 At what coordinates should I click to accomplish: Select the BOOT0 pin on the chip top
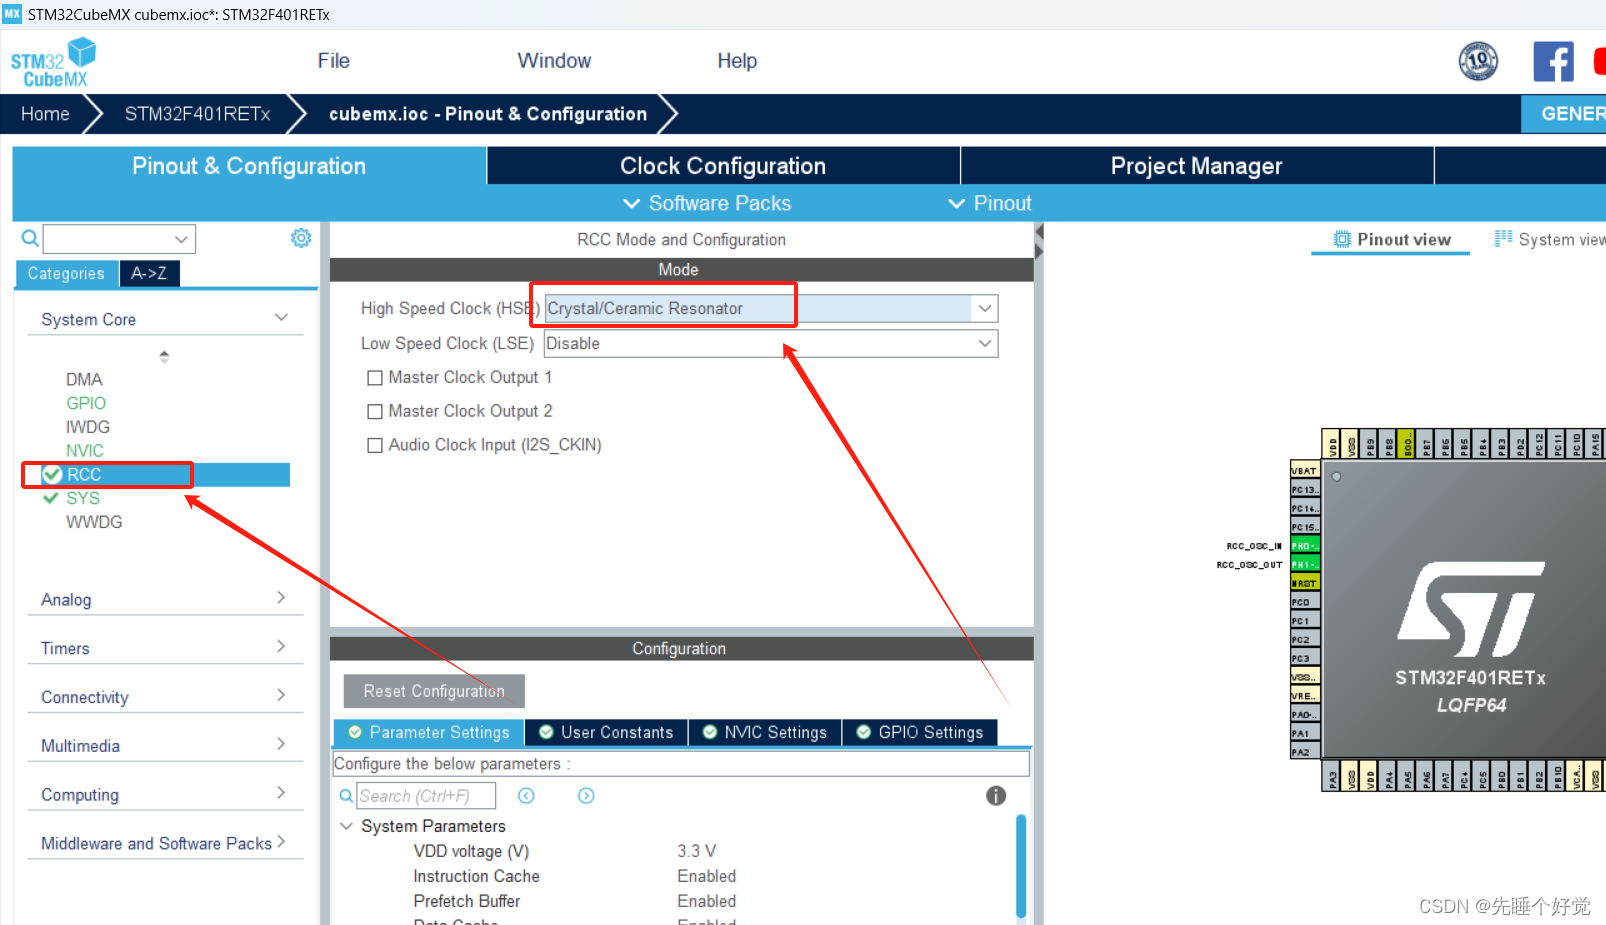1407,444
